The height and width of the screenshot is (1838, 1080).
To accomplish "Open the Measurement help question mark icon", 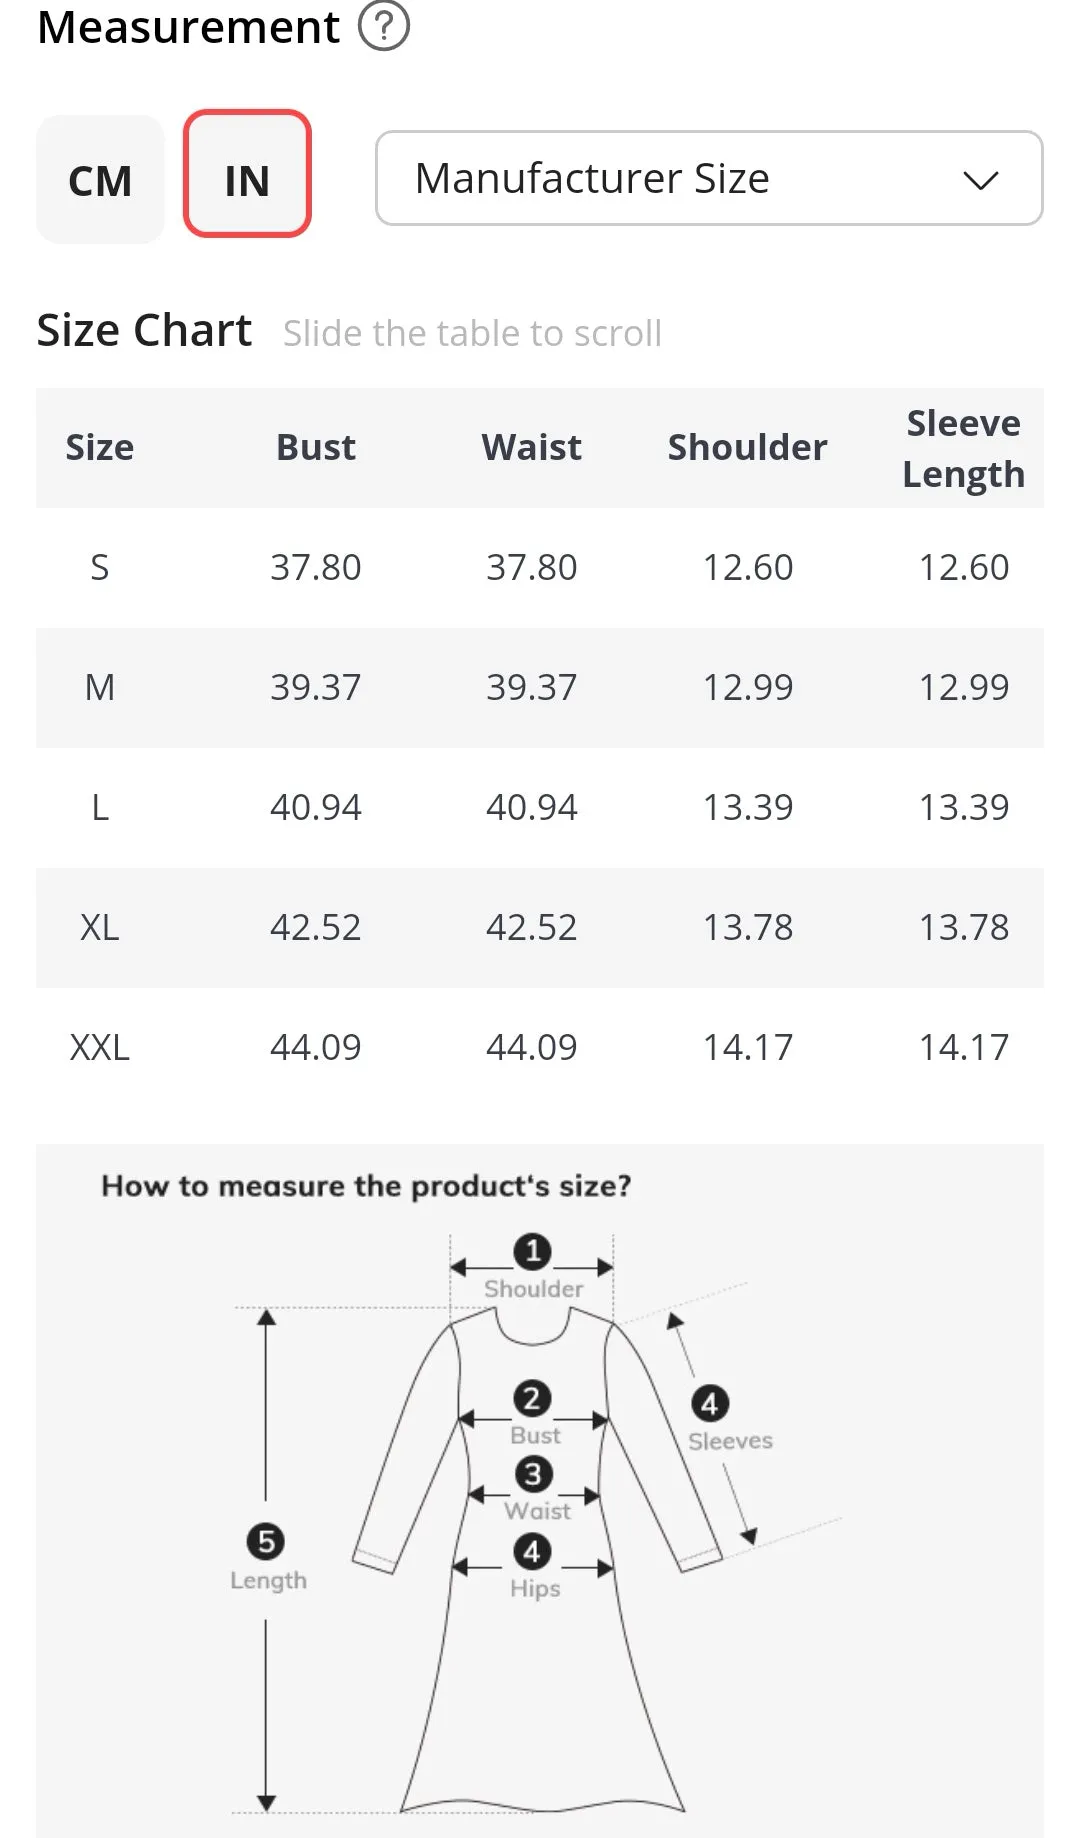I will click(384, 26).
